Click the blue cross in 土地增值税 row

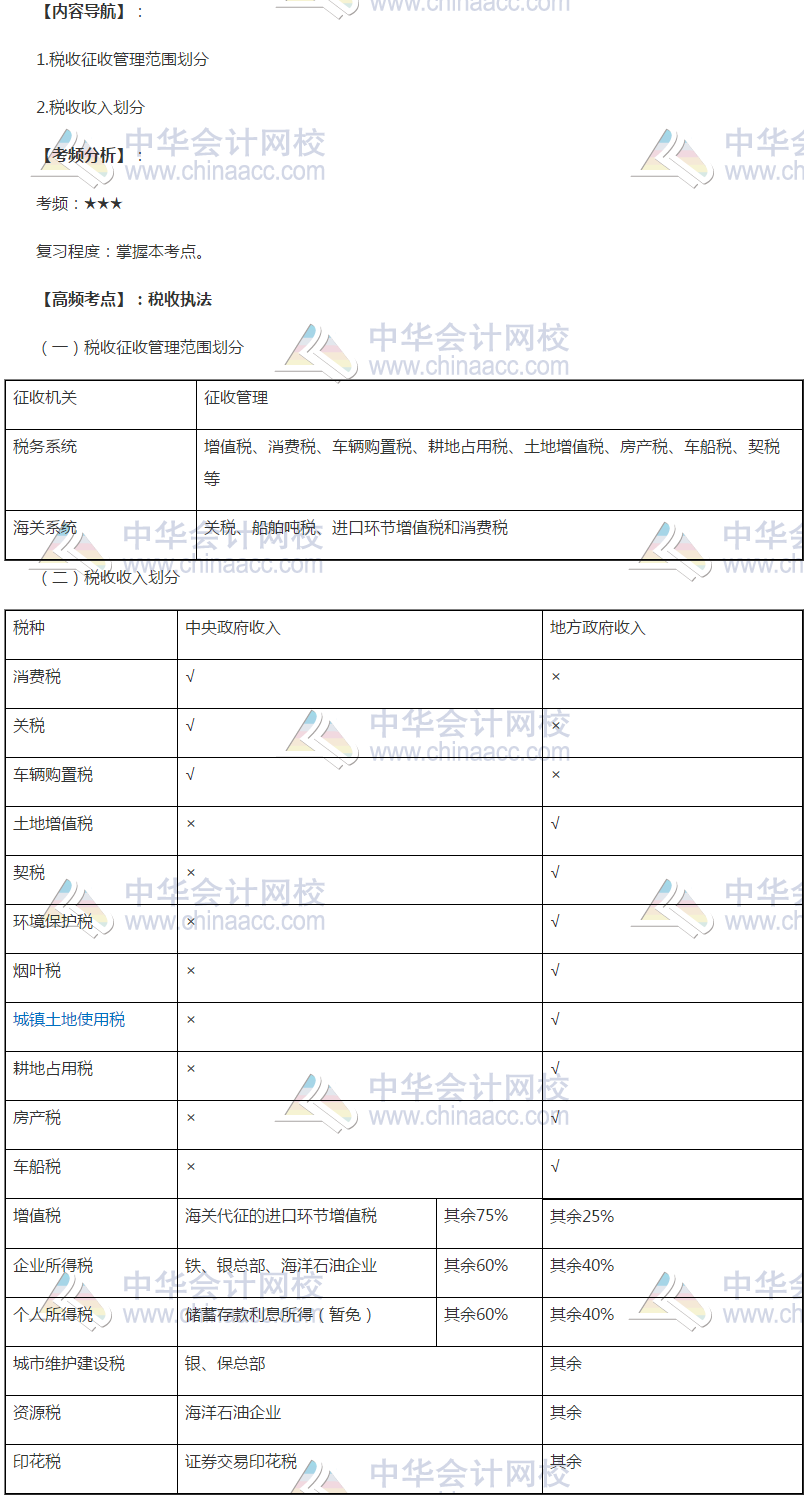[x=191, y=824]
